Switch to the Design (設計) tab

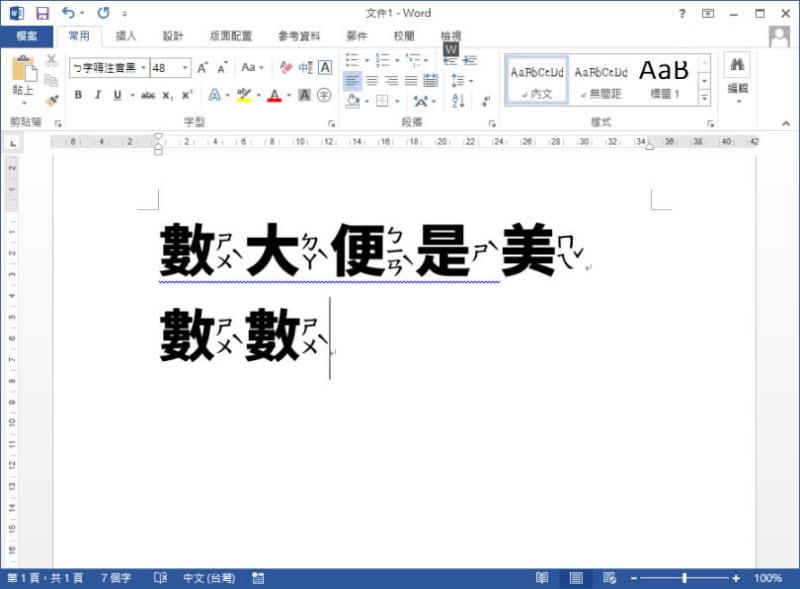click(x=172, y=36)
